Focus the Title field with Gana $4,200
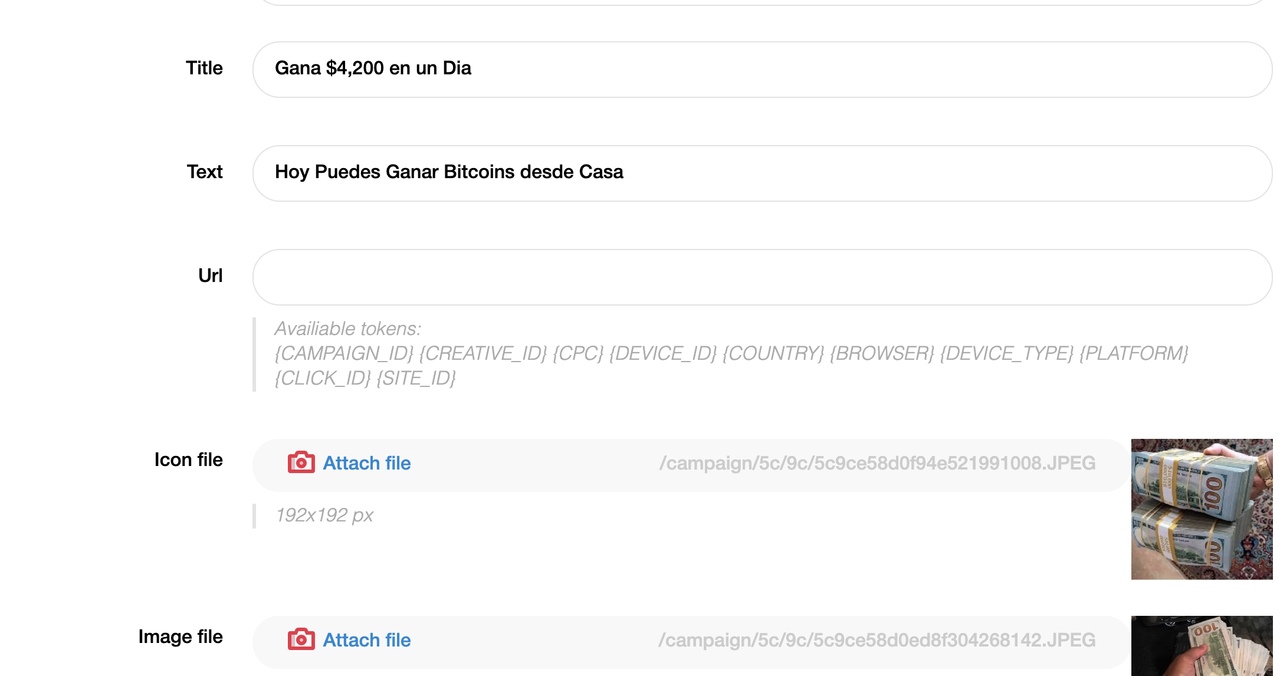This screenshot has width=1280, height=676. pyautogui.click(x=762, y=69)
